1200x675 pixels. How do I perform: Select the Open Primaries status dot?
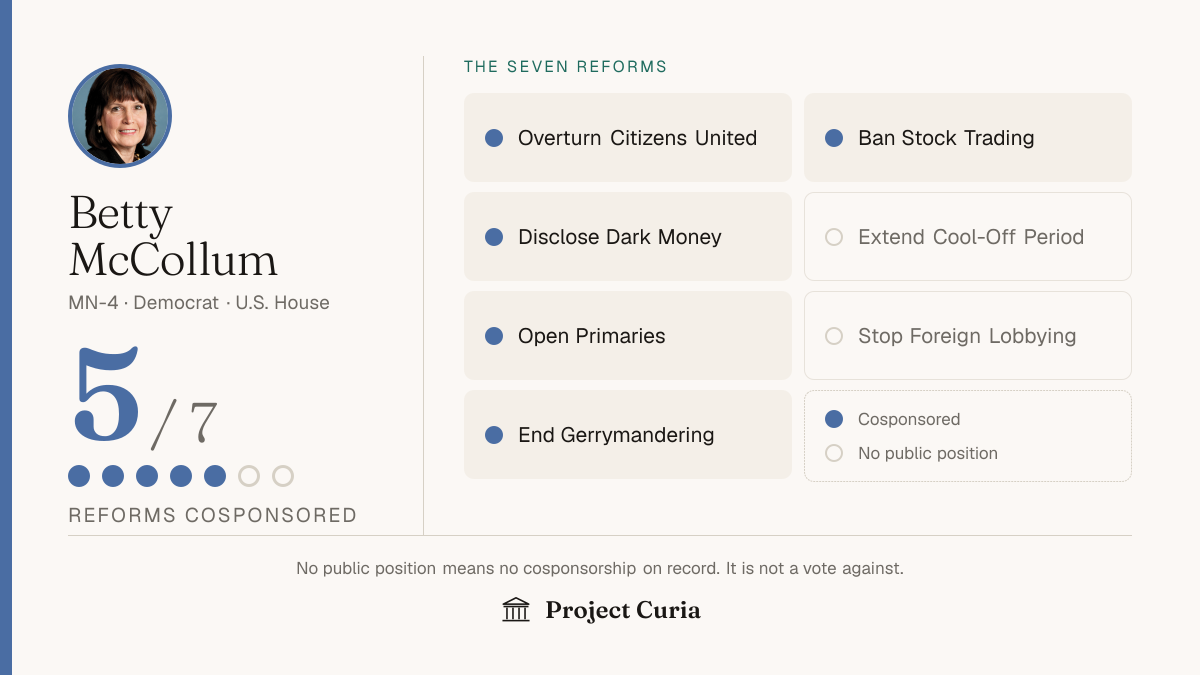point(494,336)
